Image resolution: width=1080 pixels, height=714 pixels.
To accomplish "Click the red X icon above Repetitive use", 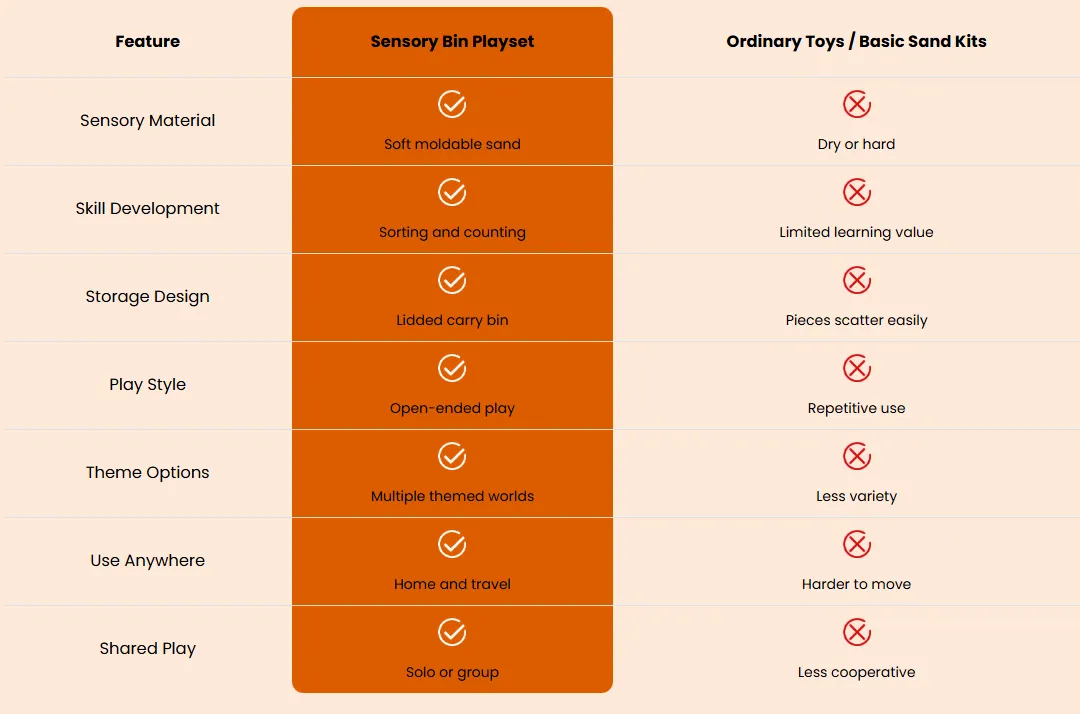I will coord(857,368).
